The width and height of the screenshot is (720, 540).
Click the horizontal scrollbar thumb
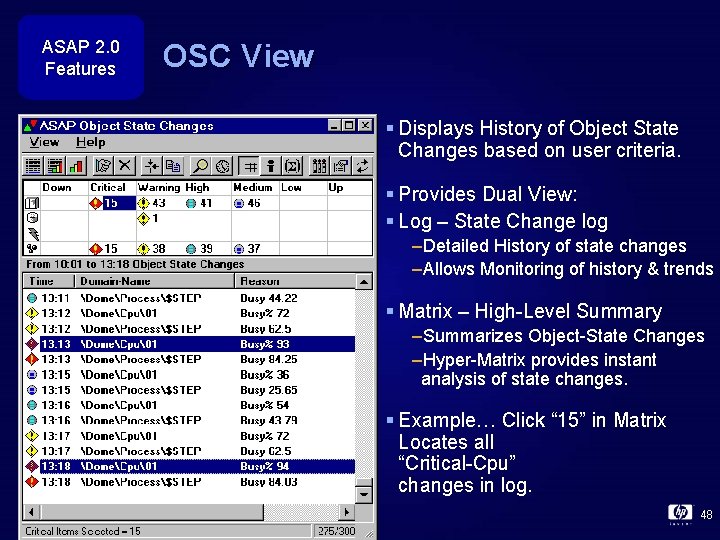coord(152,512)
